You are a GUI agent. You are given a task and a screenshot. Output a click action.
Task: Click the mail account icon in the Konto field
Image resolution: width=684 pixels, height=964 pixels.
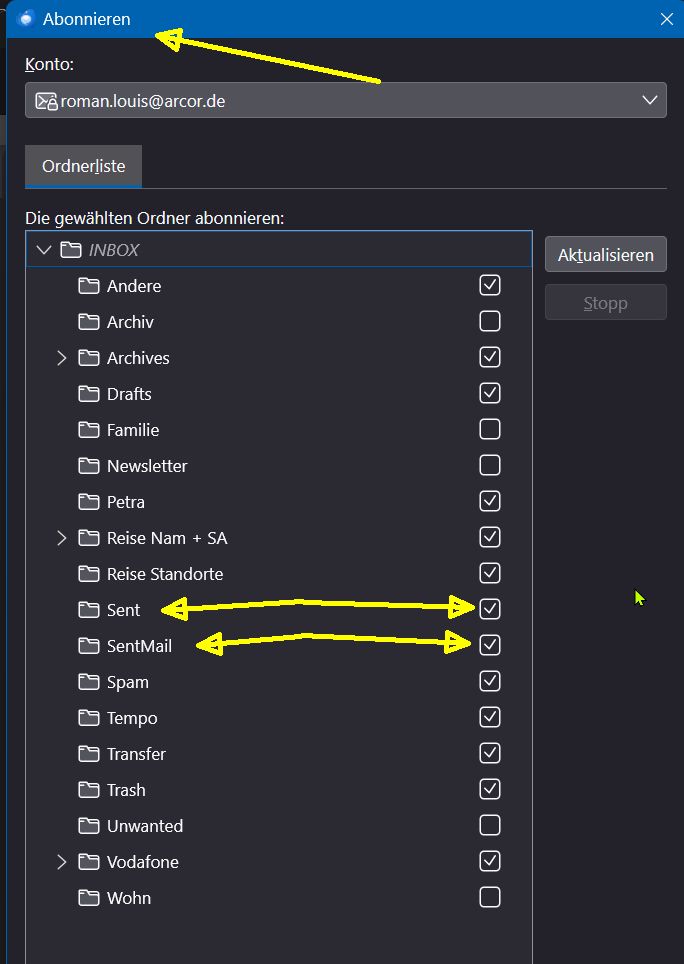47,101
